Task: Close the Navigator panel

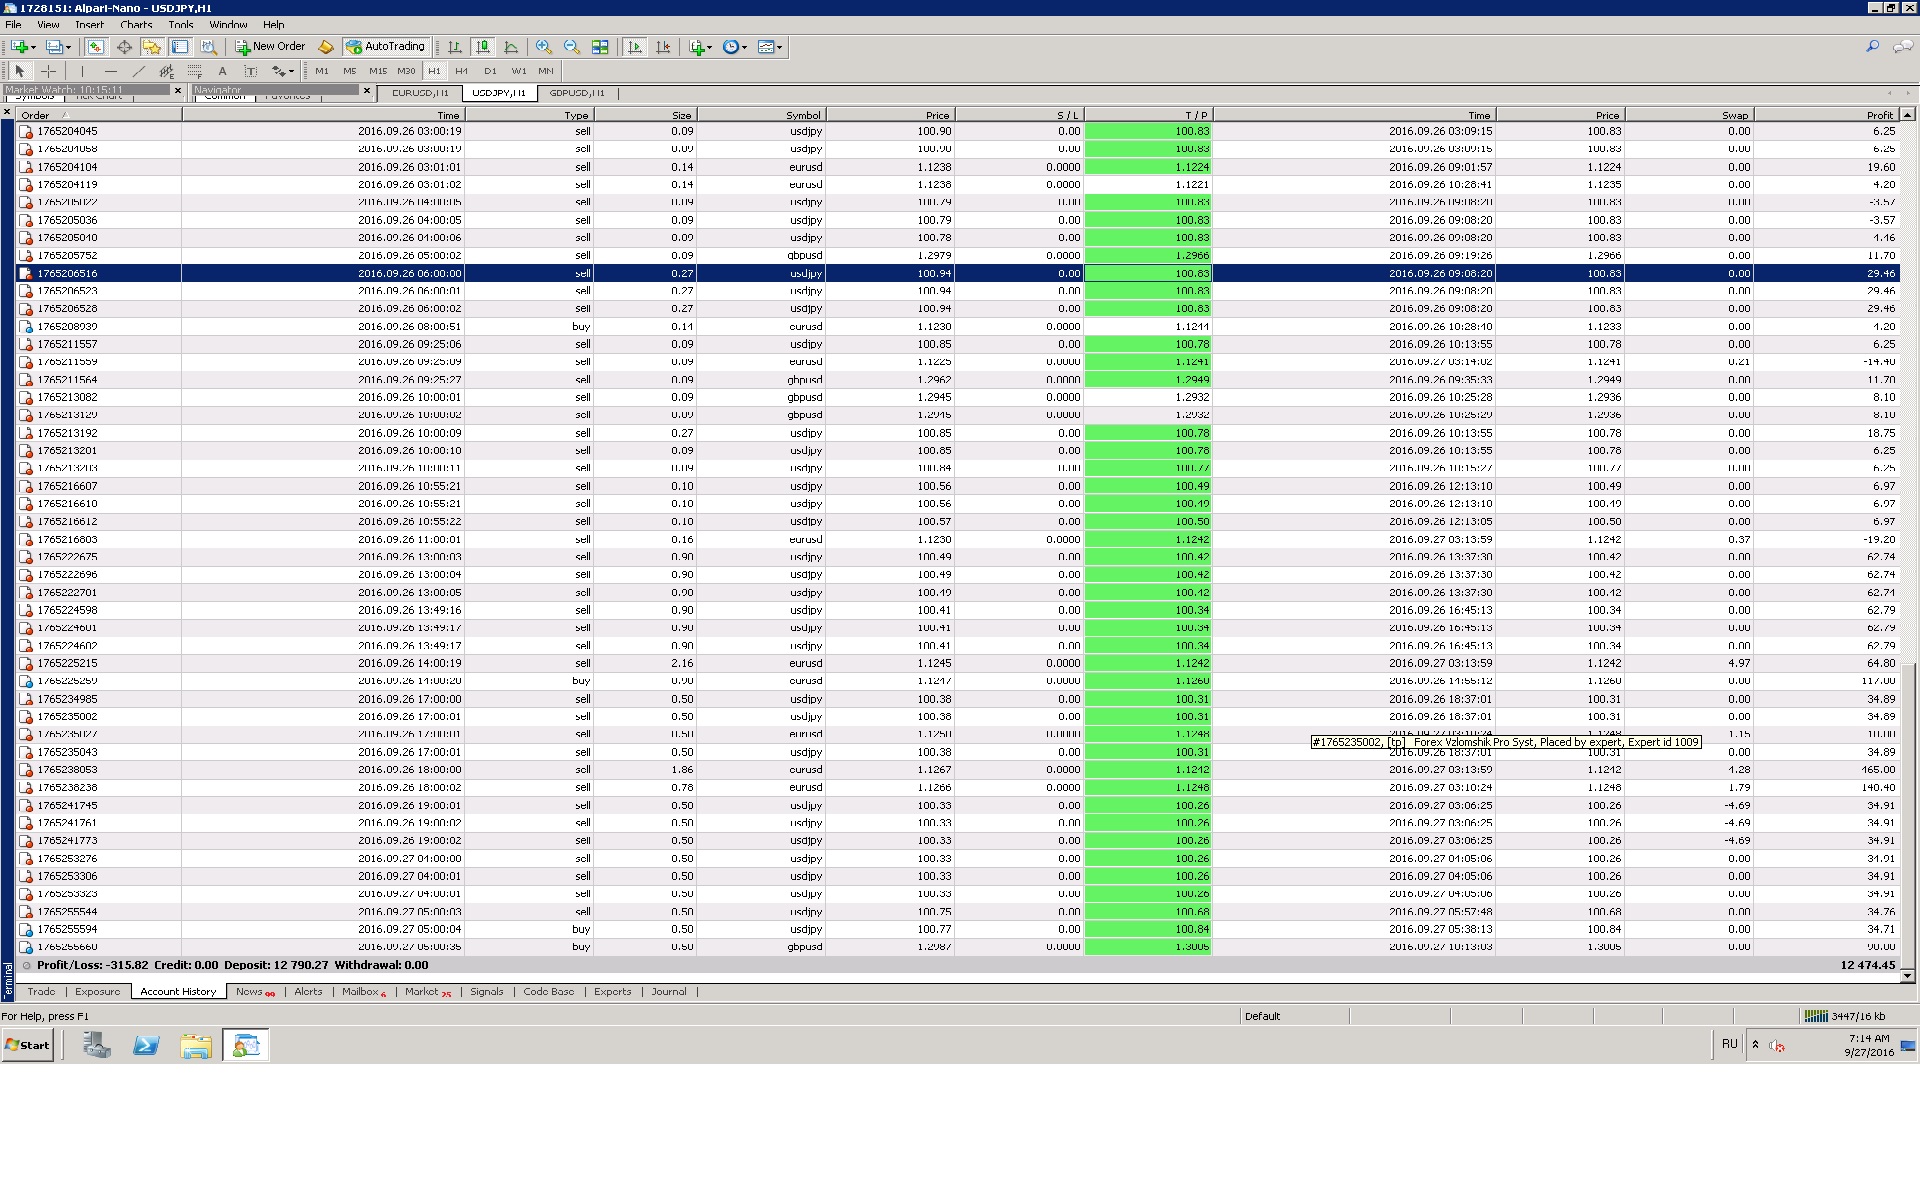Action: point(367,91)
